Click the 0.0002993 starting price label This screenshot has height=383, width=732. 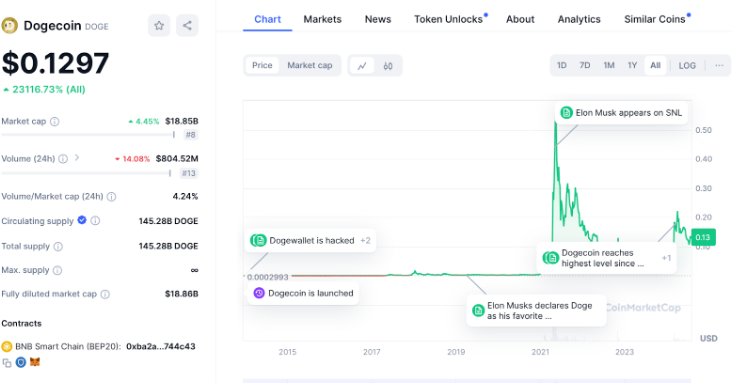click(267, 277)
